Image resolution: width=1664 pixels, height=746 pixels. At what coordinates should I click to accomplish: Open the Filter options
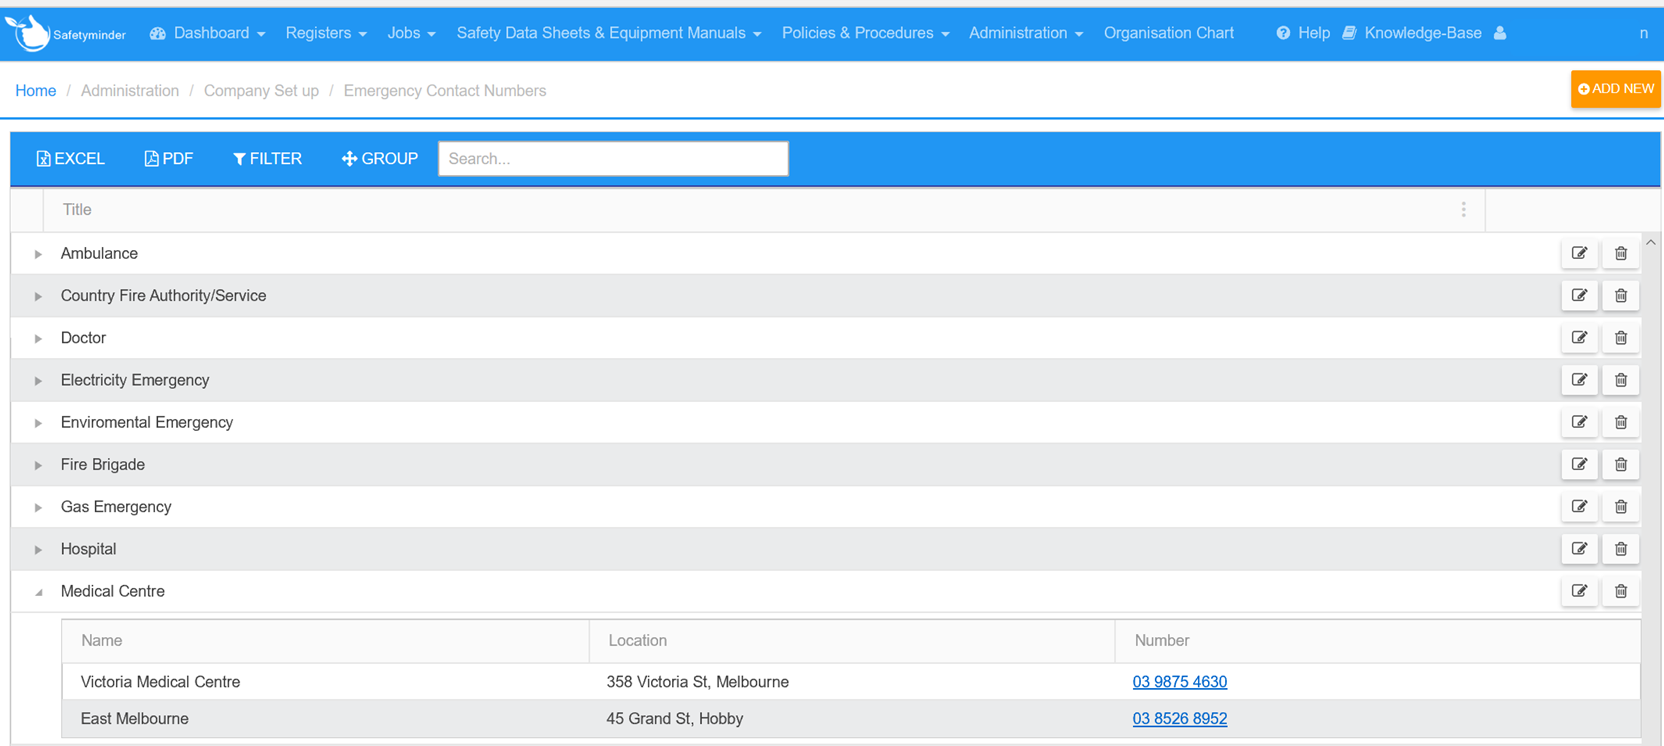[267, 159]
